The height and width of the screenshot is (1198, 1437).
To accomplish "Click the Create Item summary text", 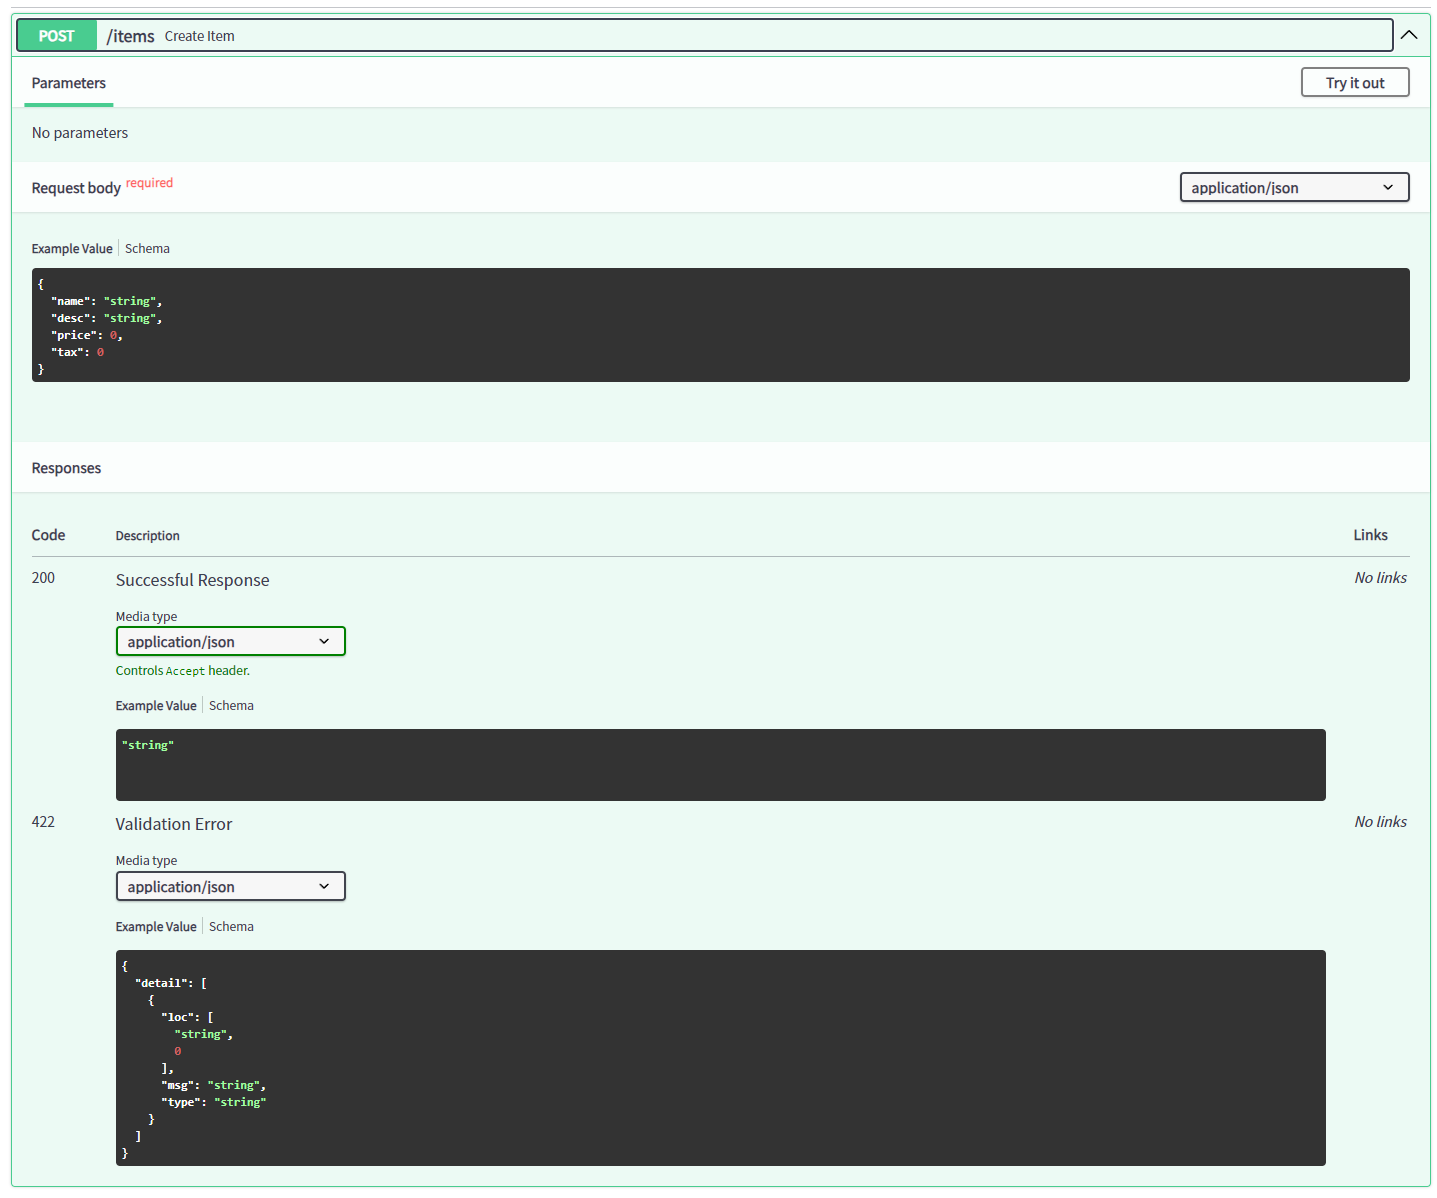I will tap(200, 36).
